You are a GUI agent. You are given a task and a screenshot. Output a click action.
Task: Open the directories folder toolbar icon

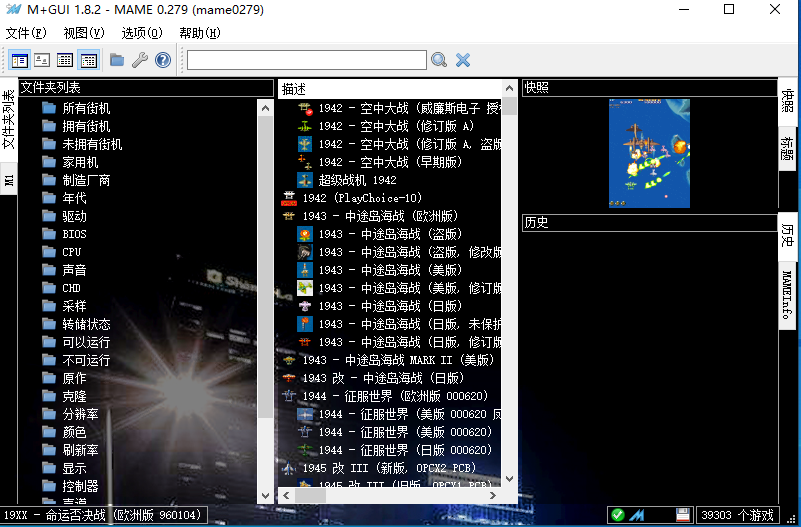point(117,60)
